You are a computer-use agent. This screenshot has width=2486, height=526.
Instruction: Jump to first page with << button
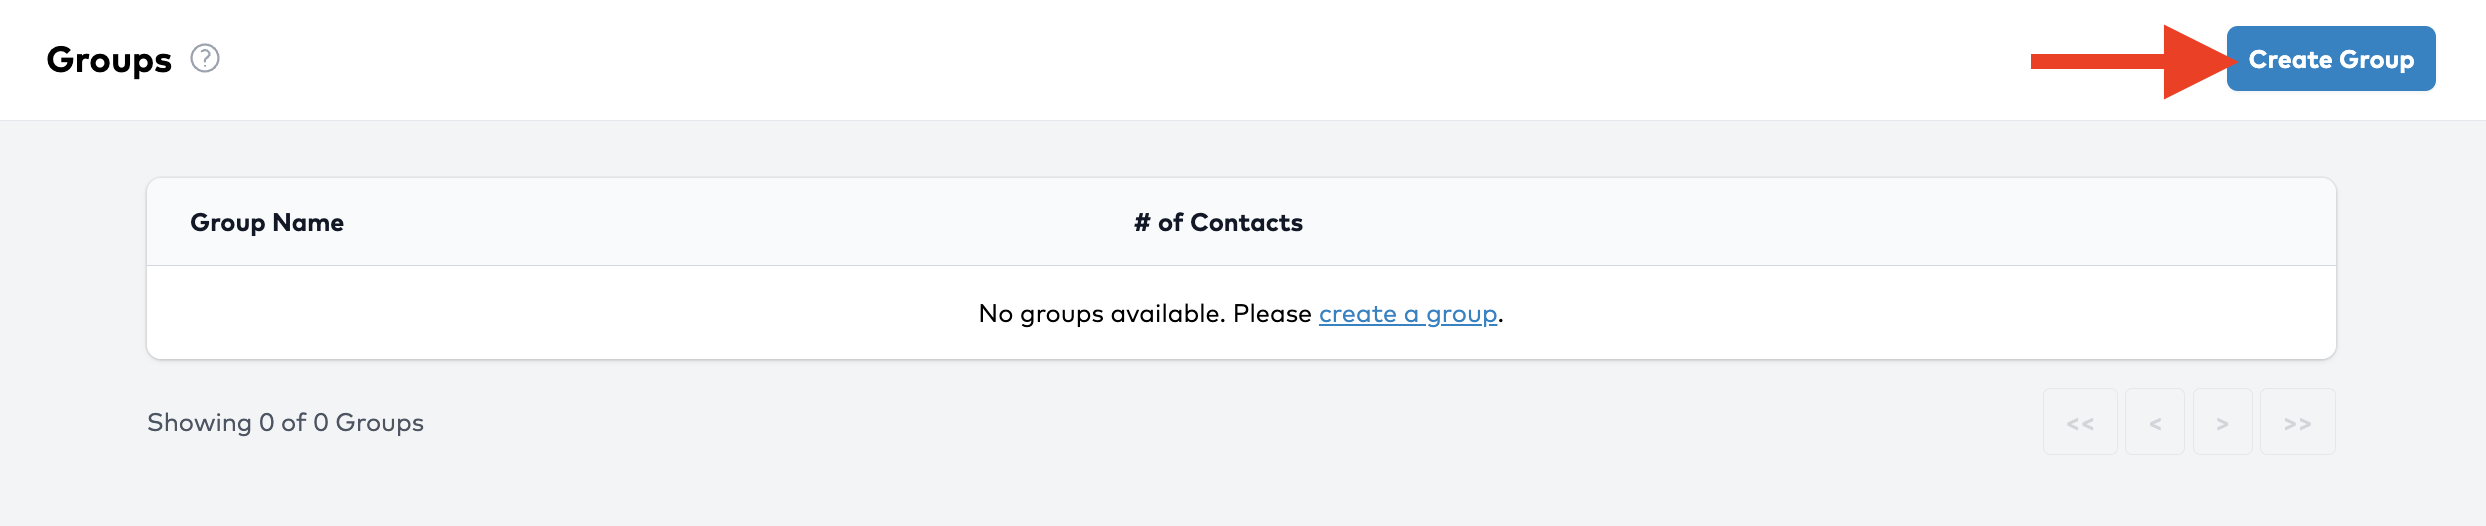[2080, 423]
